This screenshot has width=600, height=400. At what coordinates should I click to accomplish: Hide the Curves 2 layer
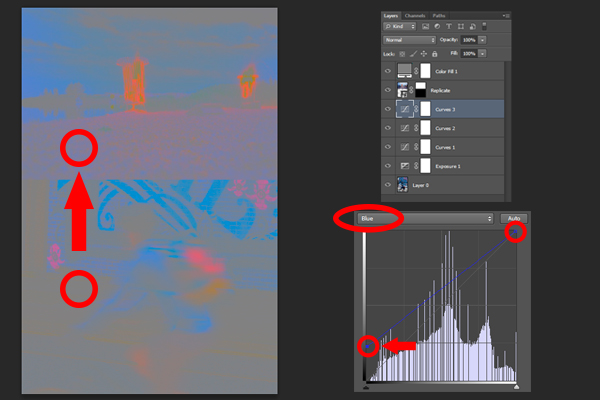[388, 128]
